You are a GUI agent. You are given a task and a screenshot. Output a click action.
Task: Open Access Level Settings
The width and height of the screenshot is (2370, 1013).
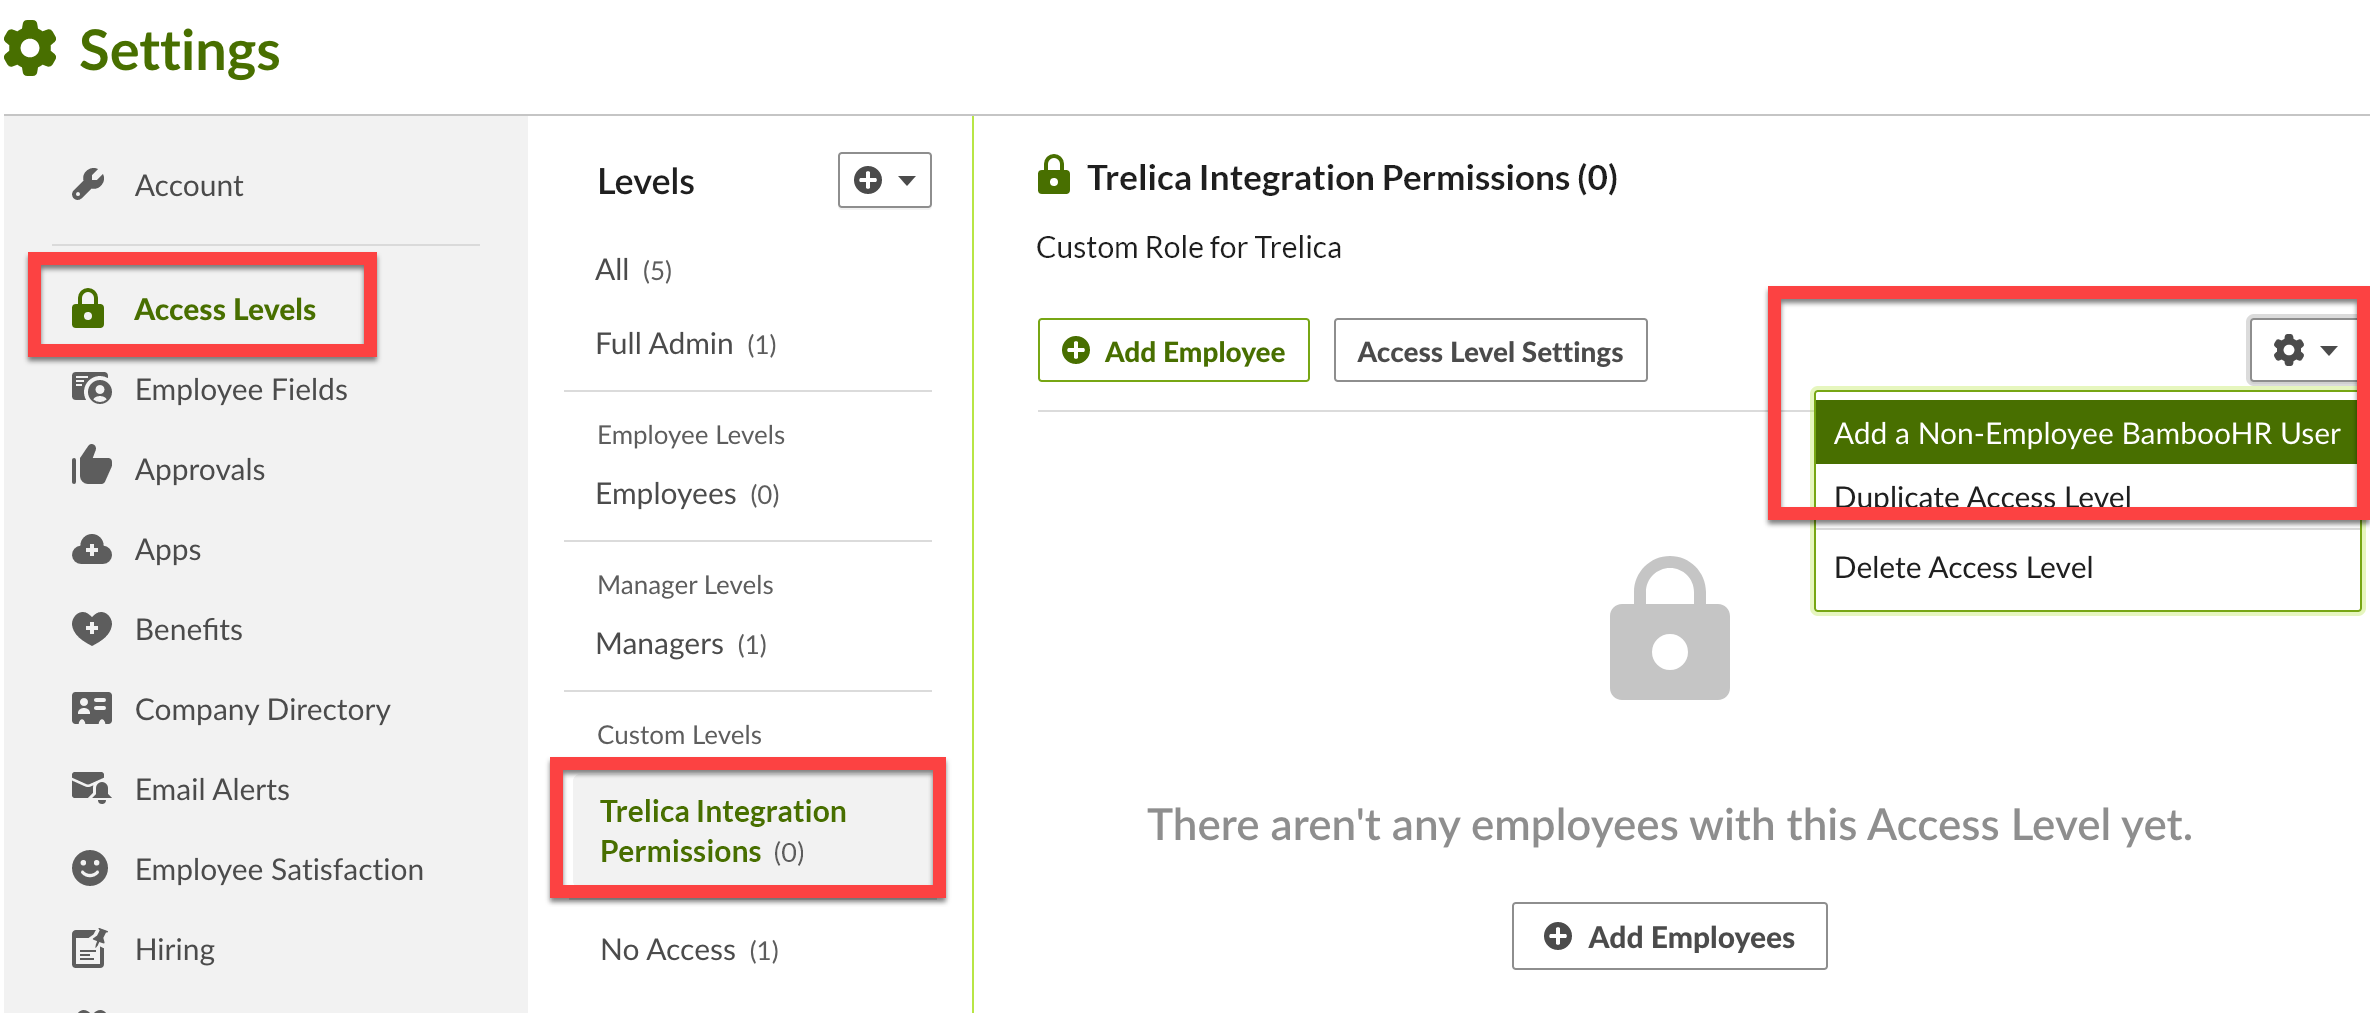(1490, 350)
